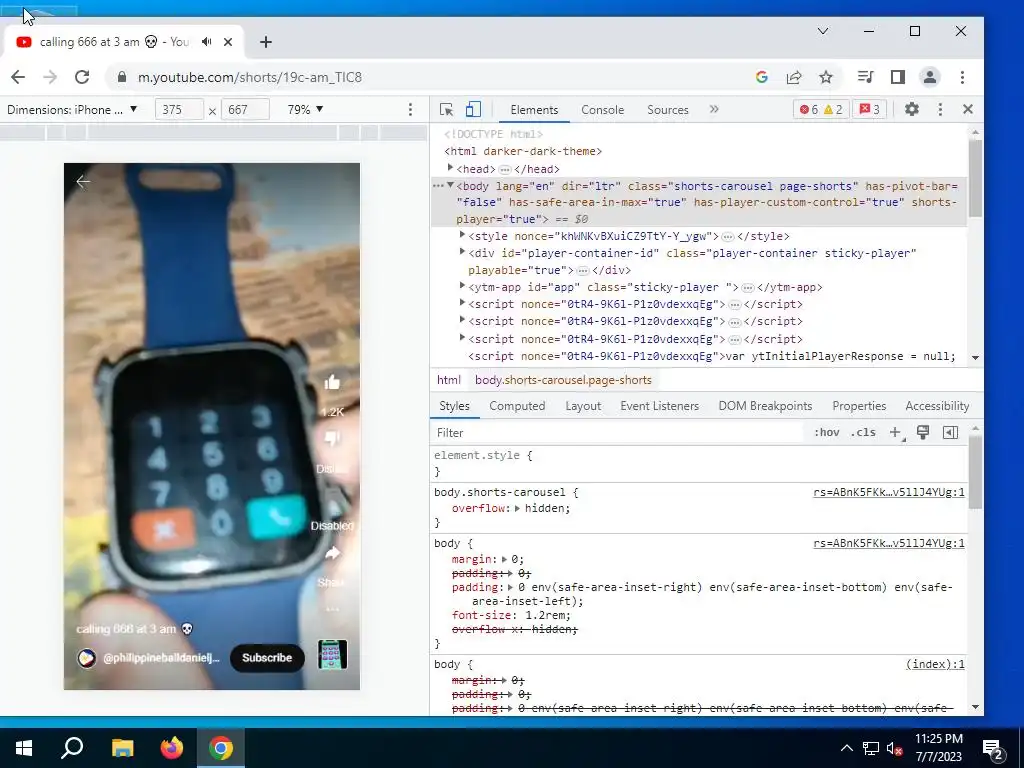Collapse the body element node
Image resolution: width=1024 pixels, height=768 pixels.
(x=450, y=185)
